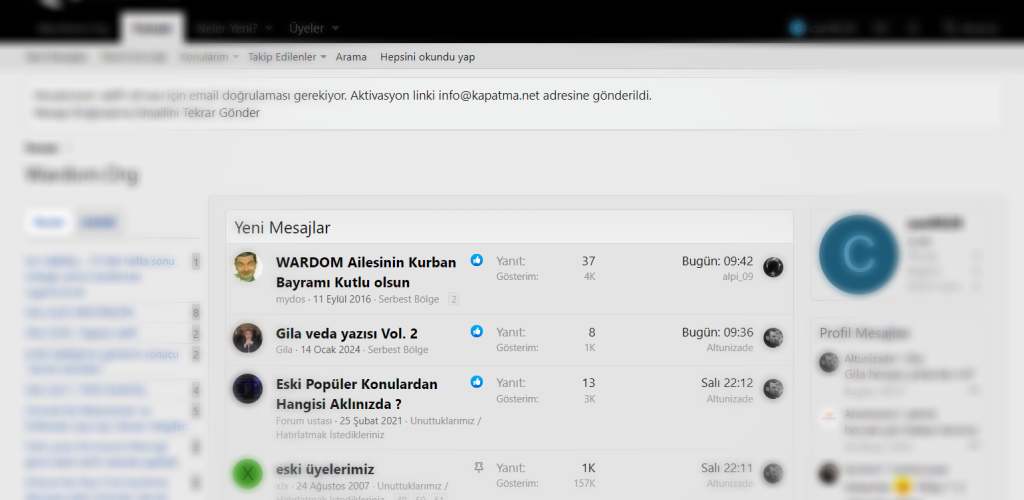
Task: Open Serbest Bölge under the WARDOM thread
Action: (409, 299)
